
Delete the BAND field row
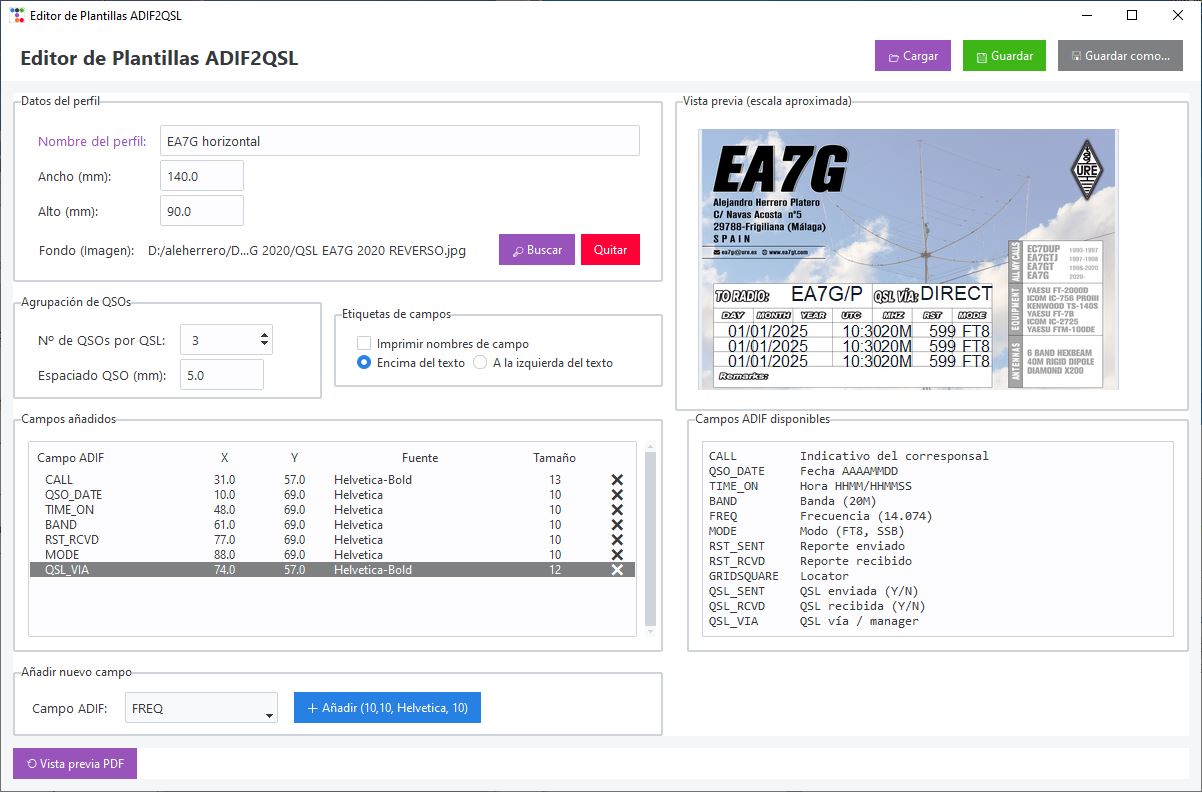(617, 525)
